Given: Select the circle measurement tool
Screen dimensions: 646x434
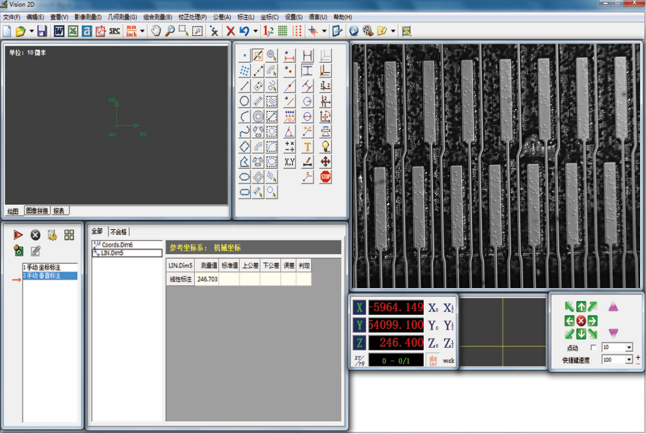Looking at the screenshot, I should pyautogui.click(x=245, y=101).
